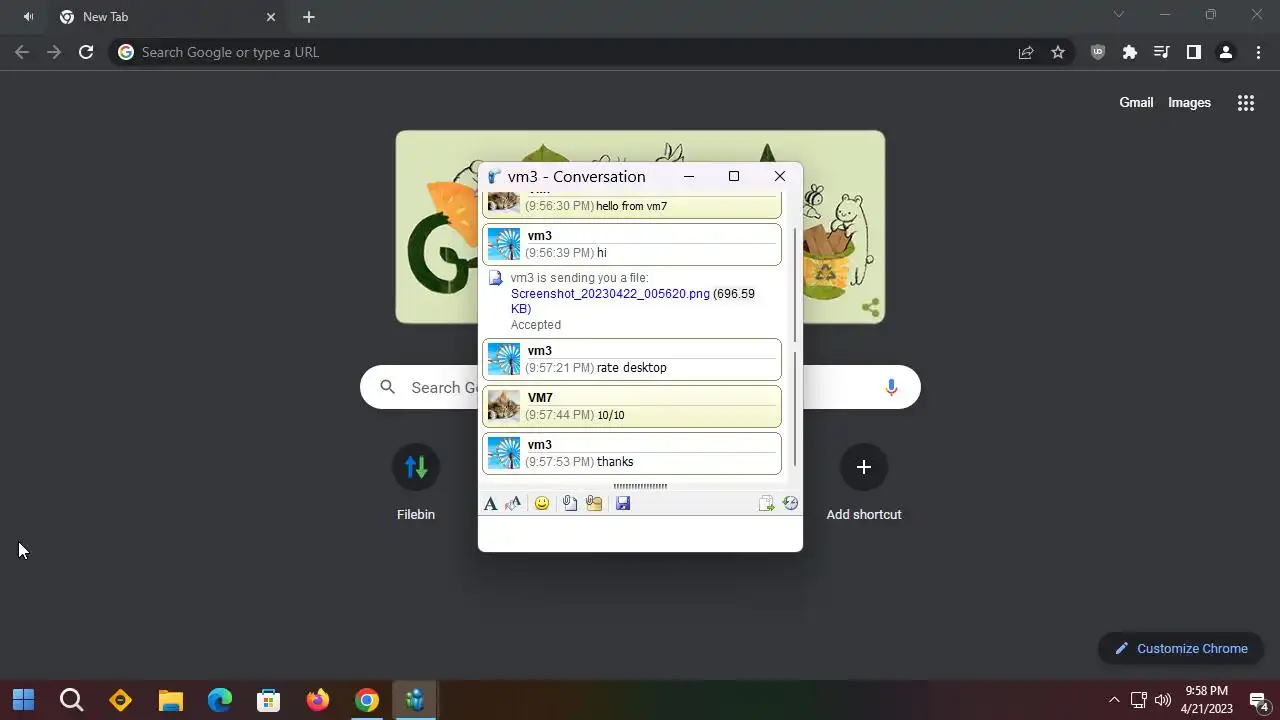This screenshot has height=720, width=1280.
Task: Click the dotted splitter handle above toolbar
Action: 640,486
